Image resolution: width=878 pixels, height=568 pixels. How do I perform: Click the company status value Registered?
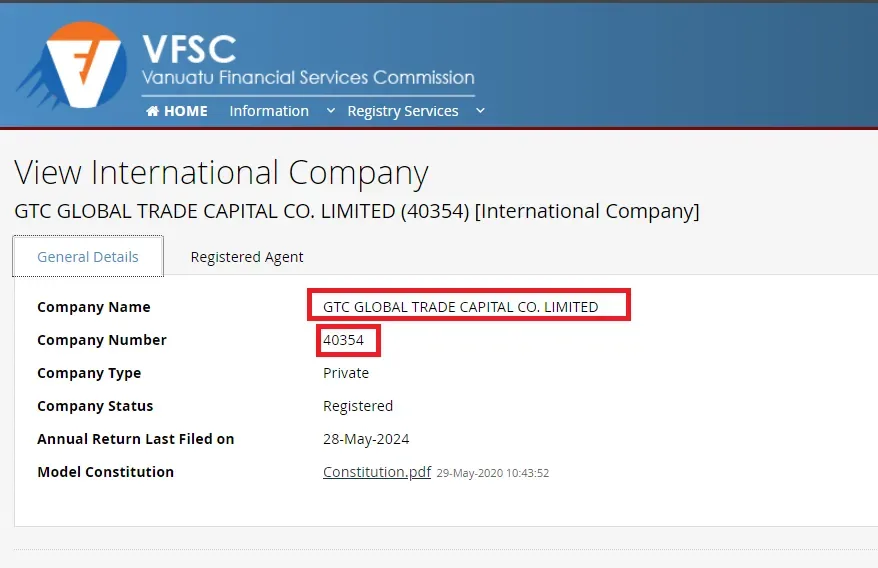[358, 406]
